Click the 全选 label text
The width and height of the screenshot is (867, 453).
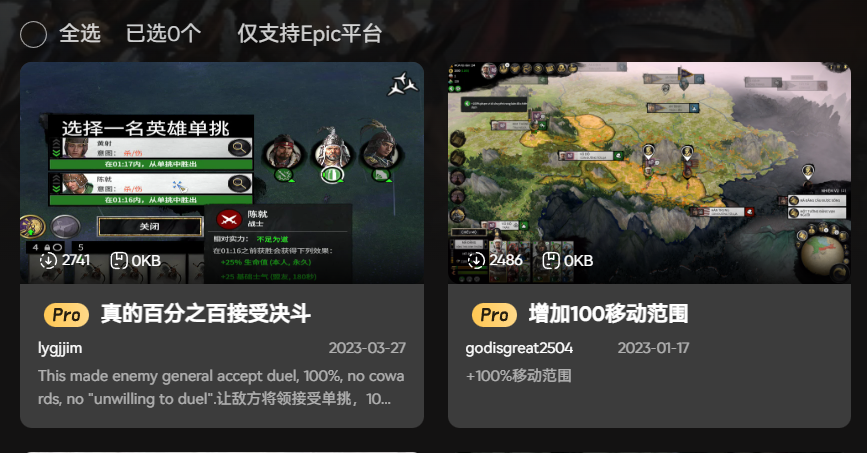(x=80, y=34)
